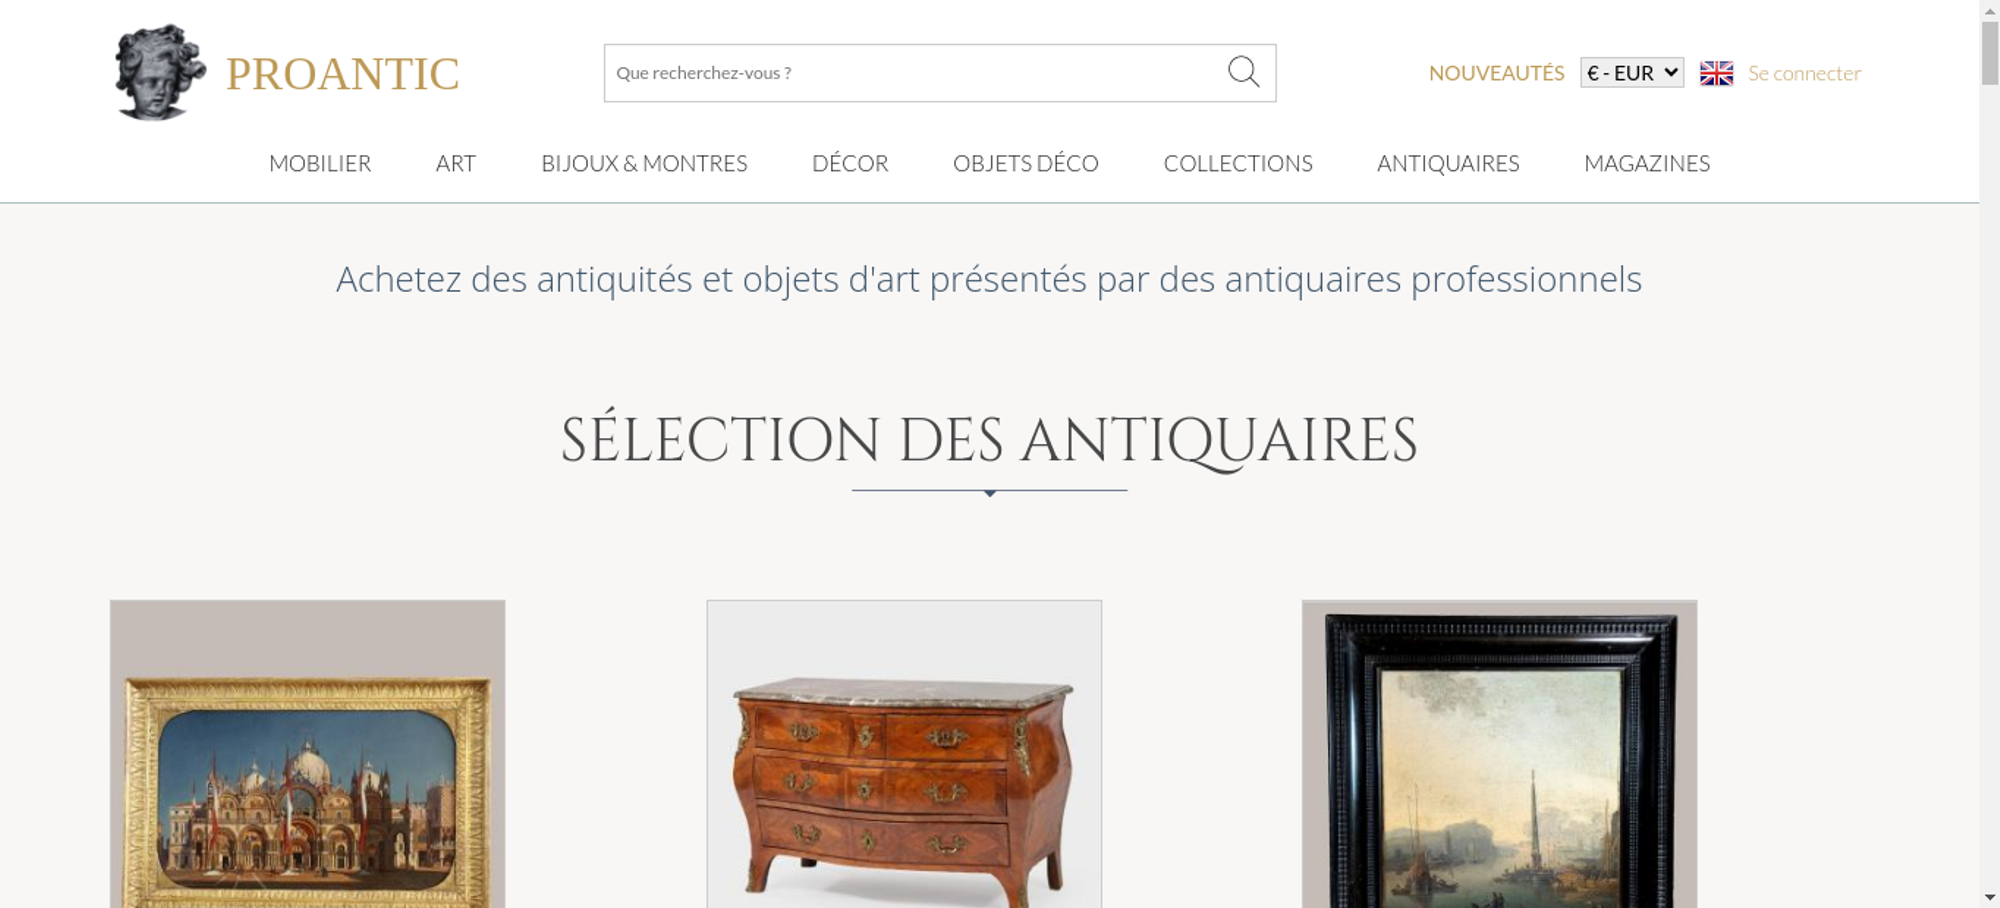Image resolution: width=2000 pixels, height=908 pixels.
Task: Open the Venice basilica painting thumbnail
Action: click(x=307, y=754)
